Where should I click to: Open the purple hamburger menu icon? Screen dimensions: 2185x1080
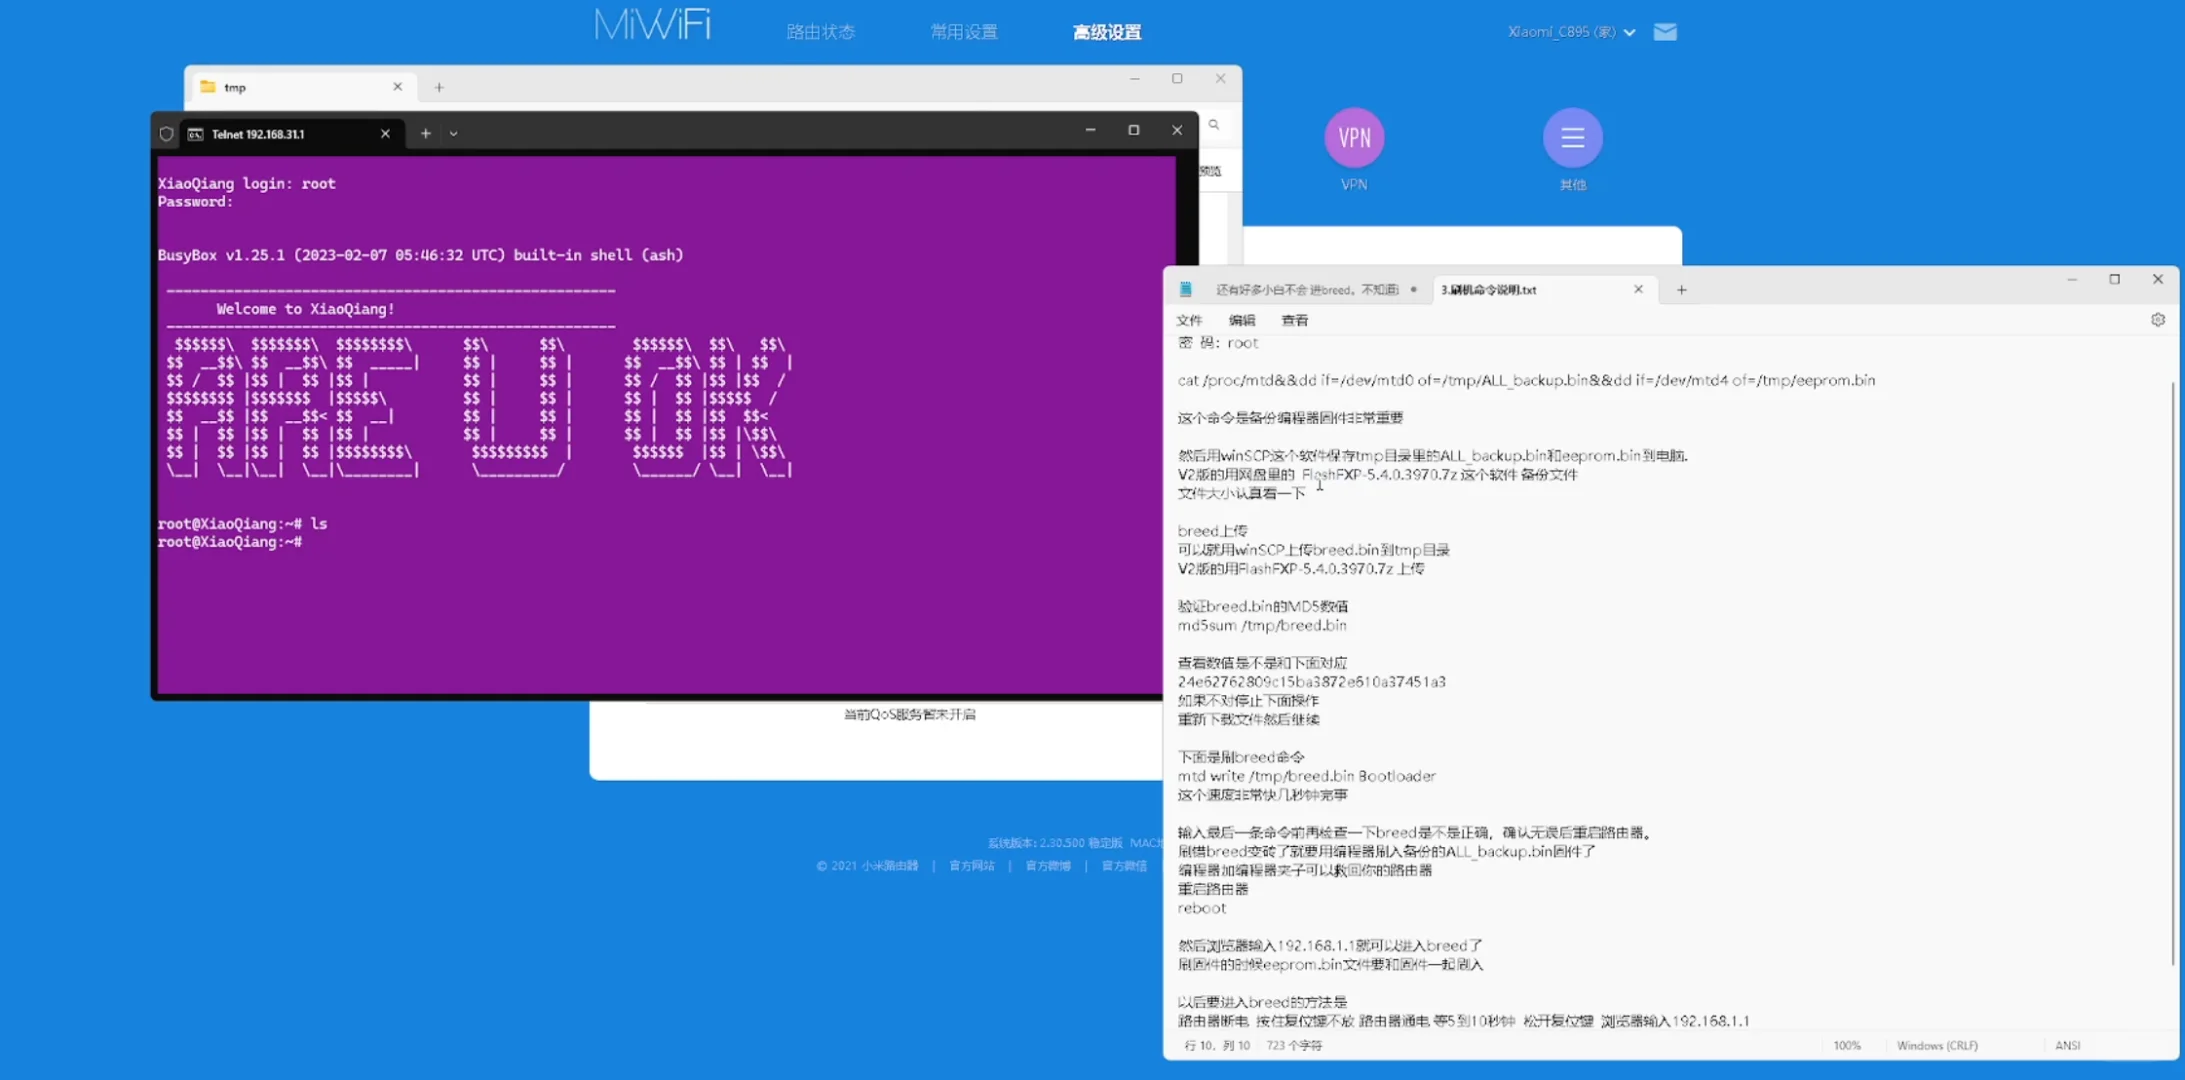(x=1572, y=137)
